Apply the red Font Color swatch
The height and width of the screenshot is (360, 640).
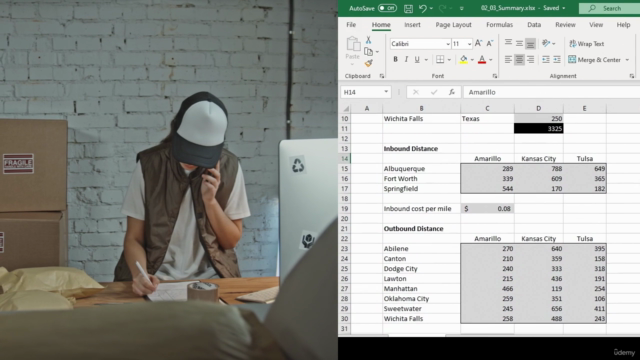482,60
